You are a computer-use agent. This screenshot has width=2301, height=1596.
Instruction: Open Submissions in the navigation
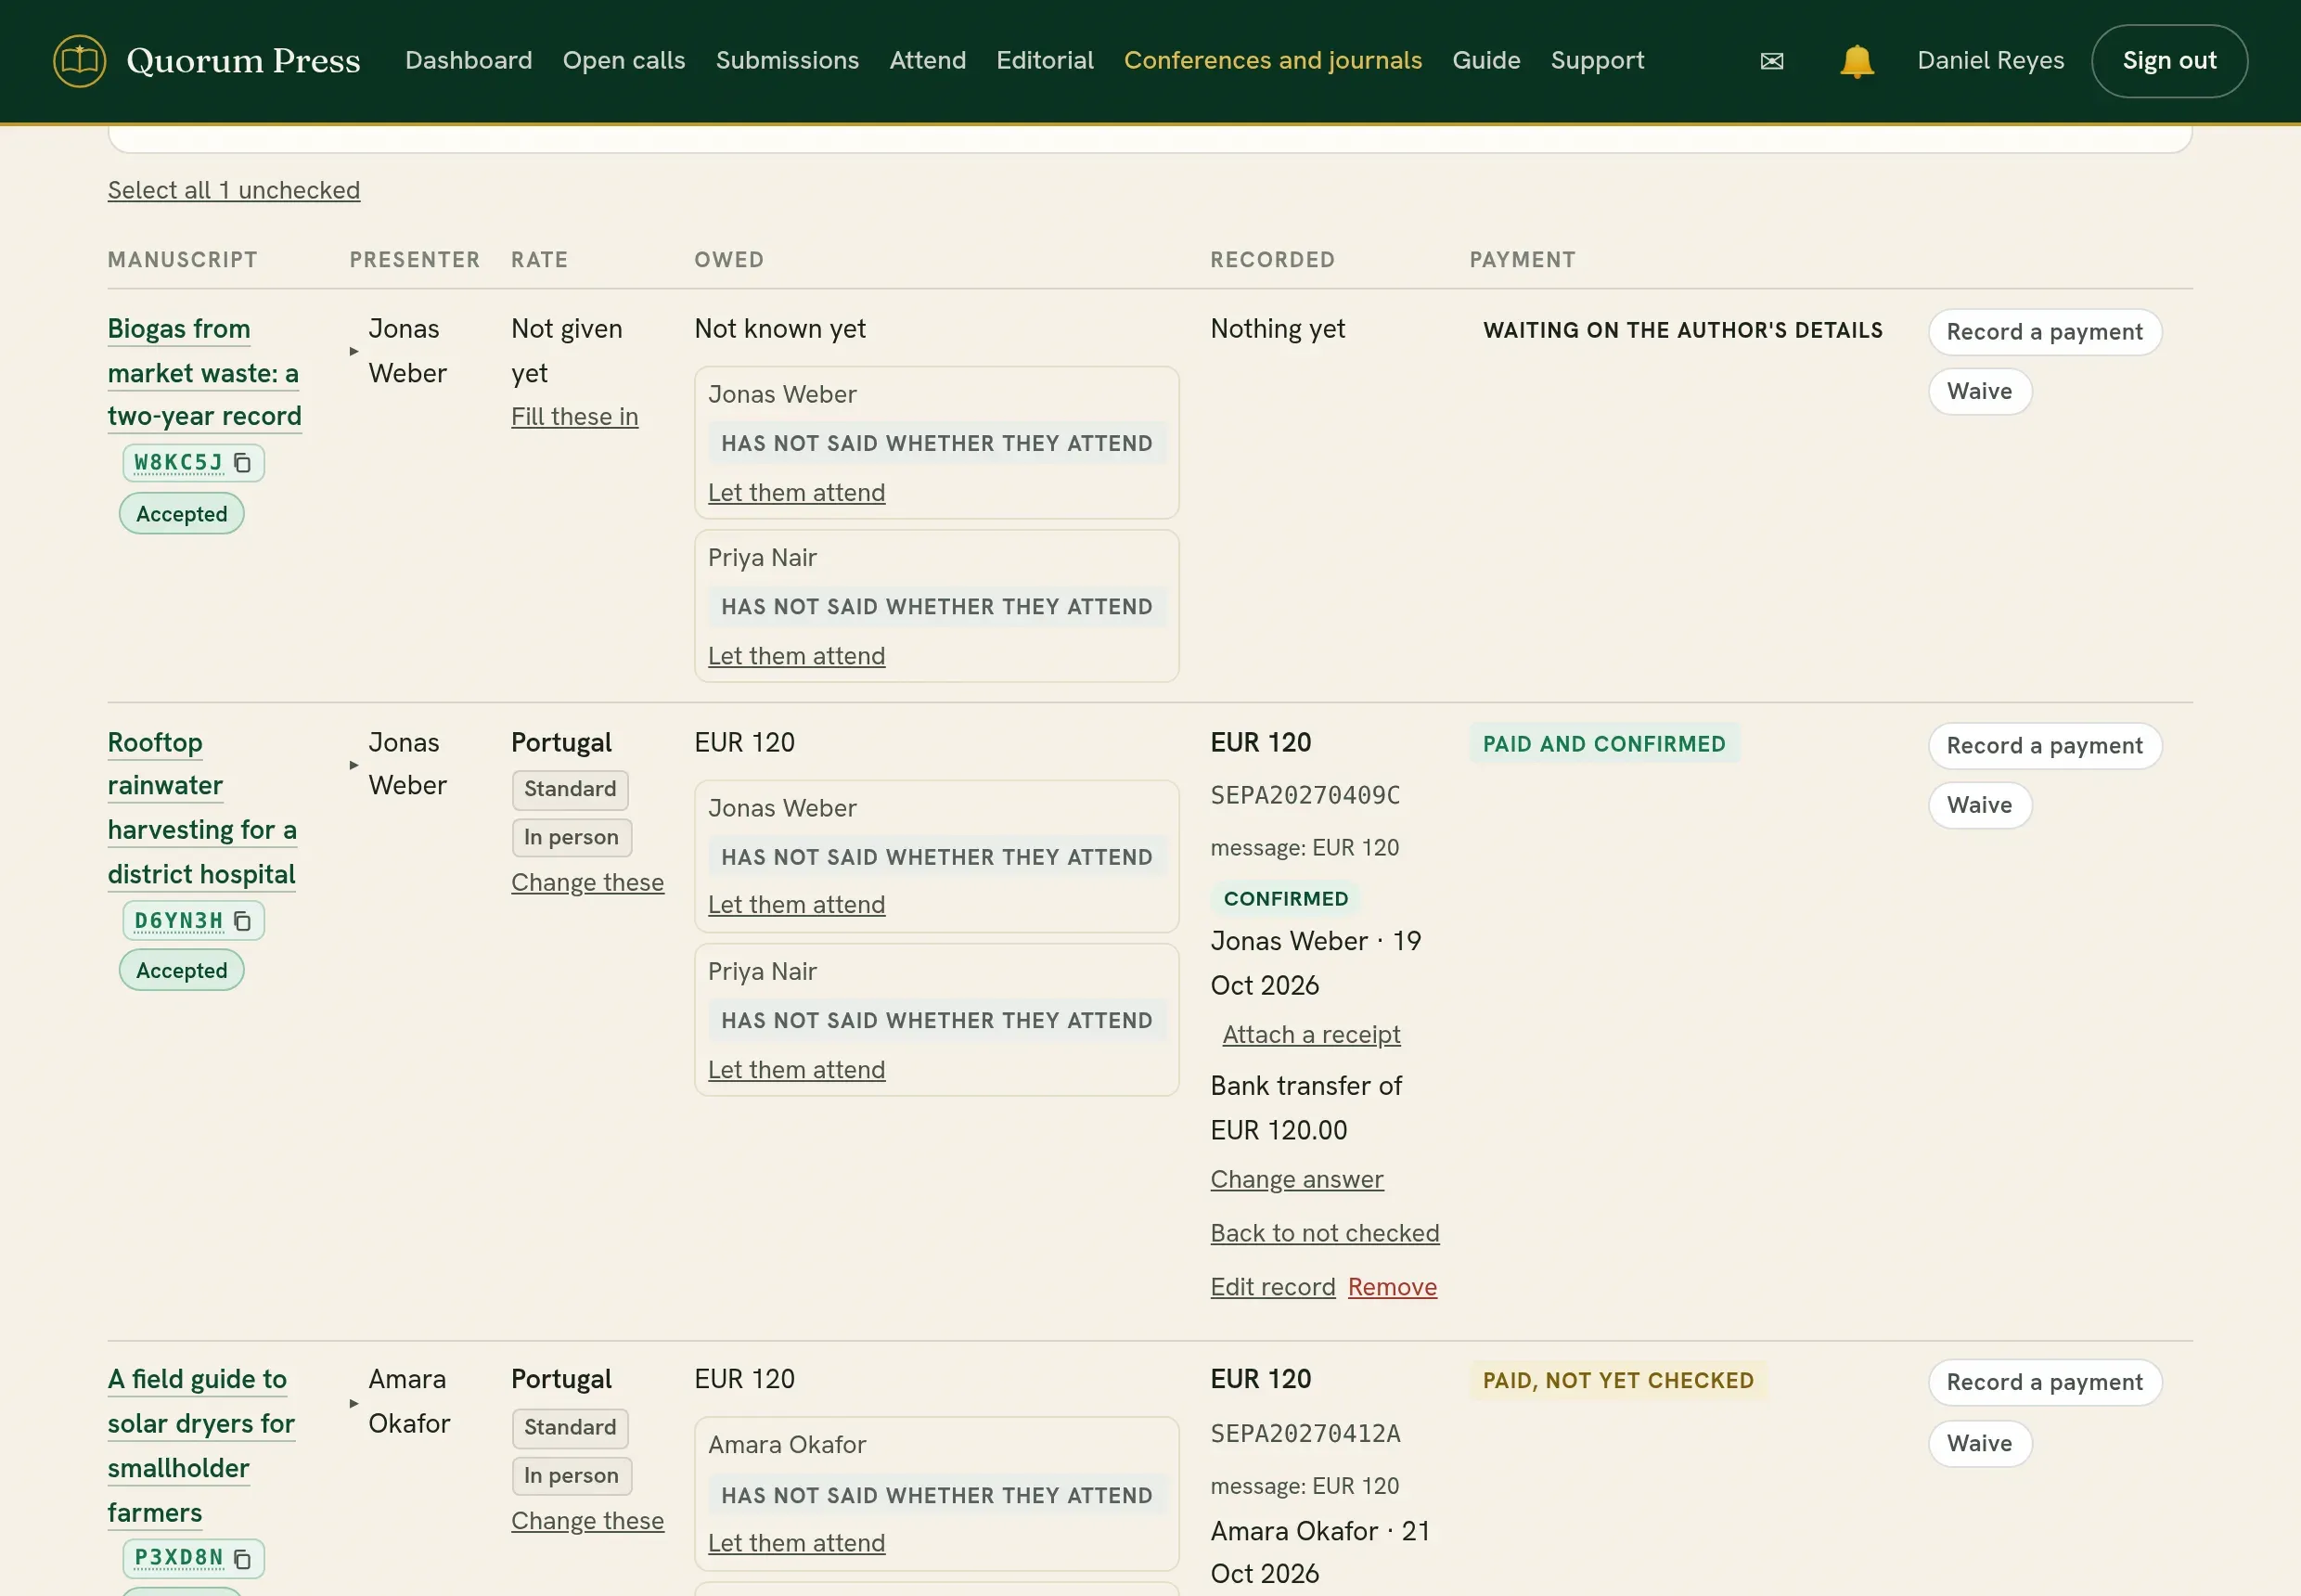[787, 61]
